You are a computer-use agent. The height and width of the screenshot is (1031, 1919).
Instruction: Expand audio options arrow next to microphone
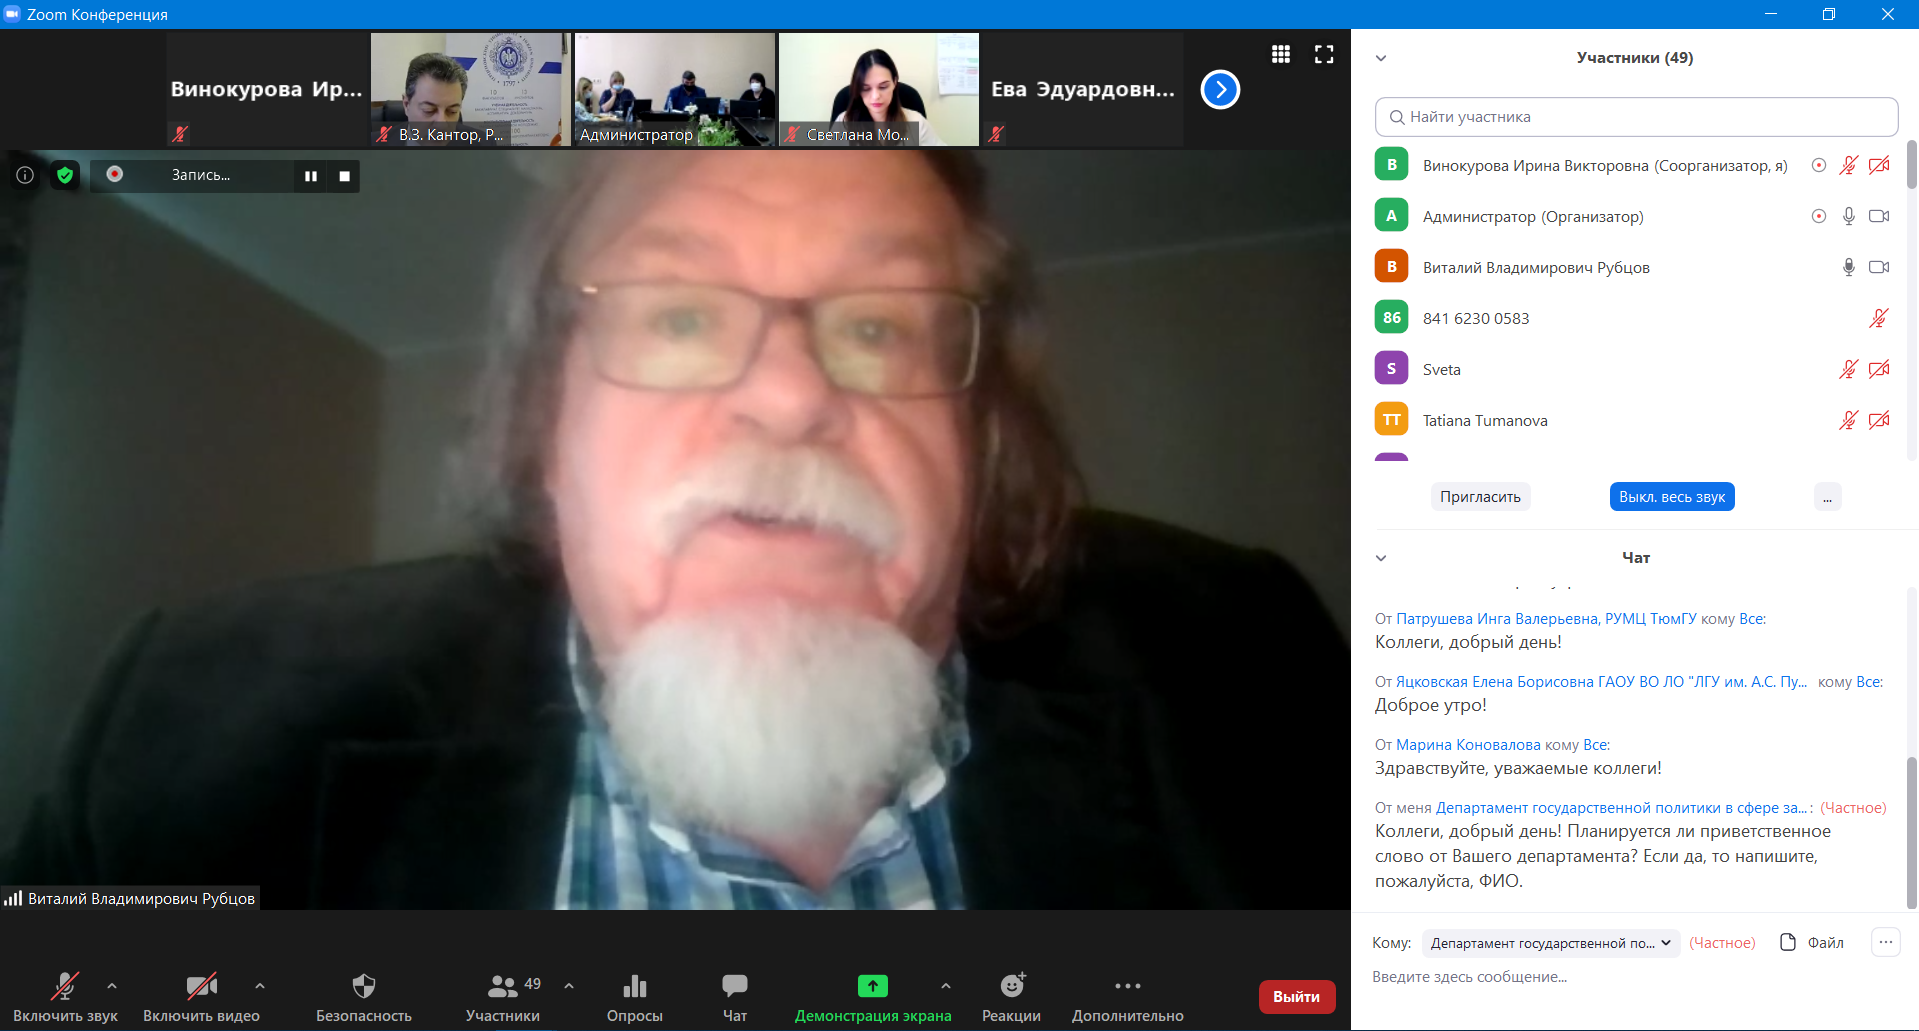112,986
